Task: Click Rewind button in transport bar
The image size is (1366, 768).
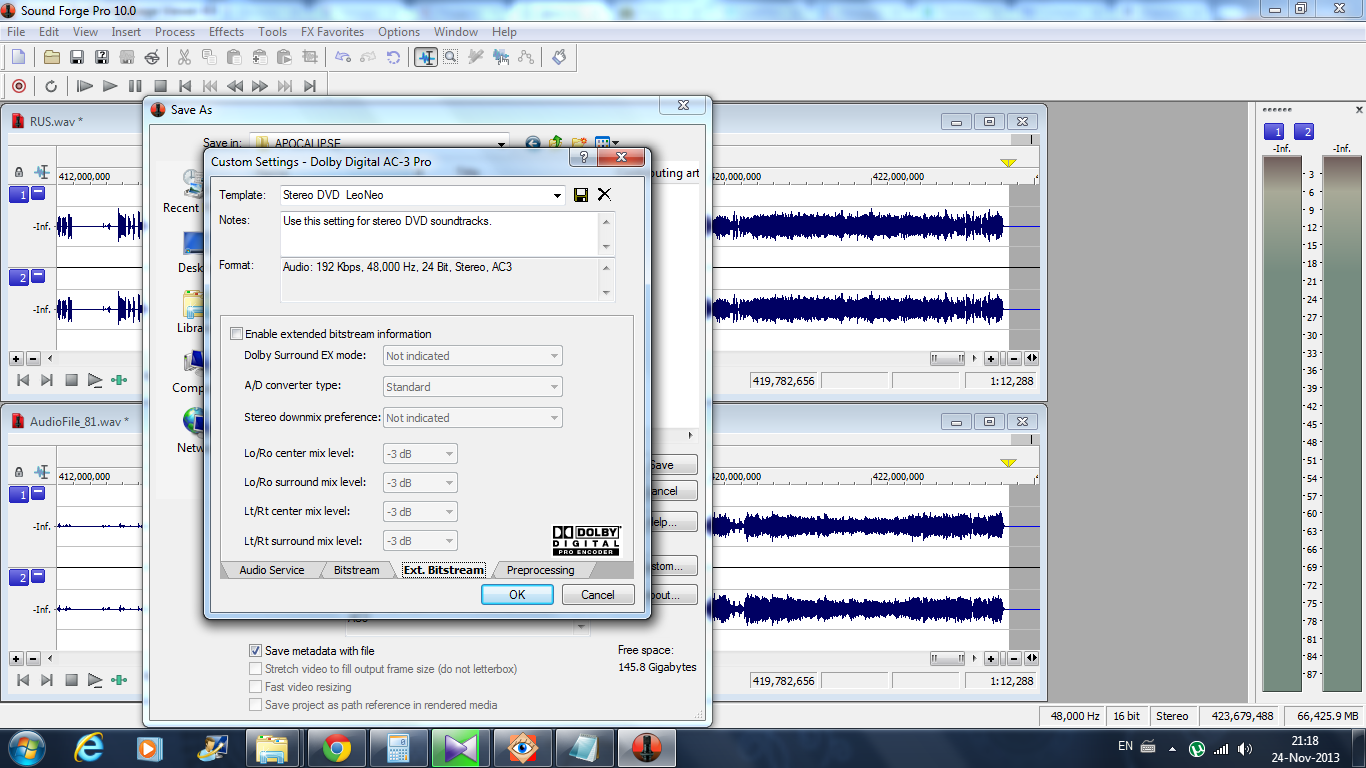Action: (235, 86)
